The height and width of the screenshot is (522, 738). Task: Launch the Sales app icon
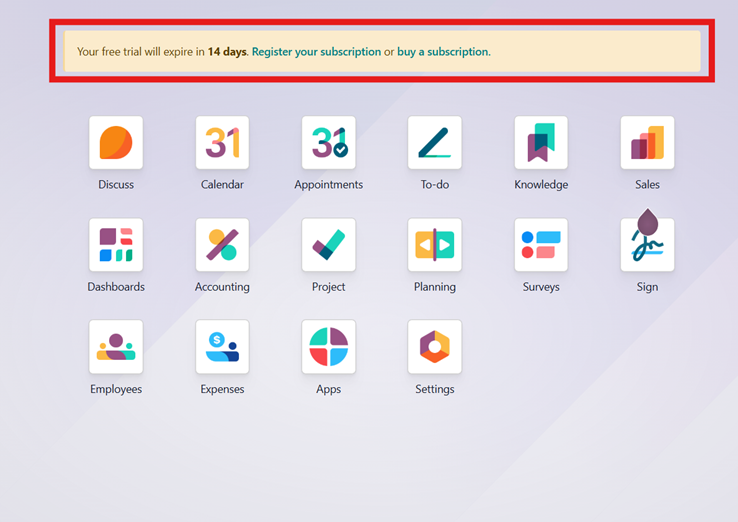pyautogui.click(x=647, y=143)
